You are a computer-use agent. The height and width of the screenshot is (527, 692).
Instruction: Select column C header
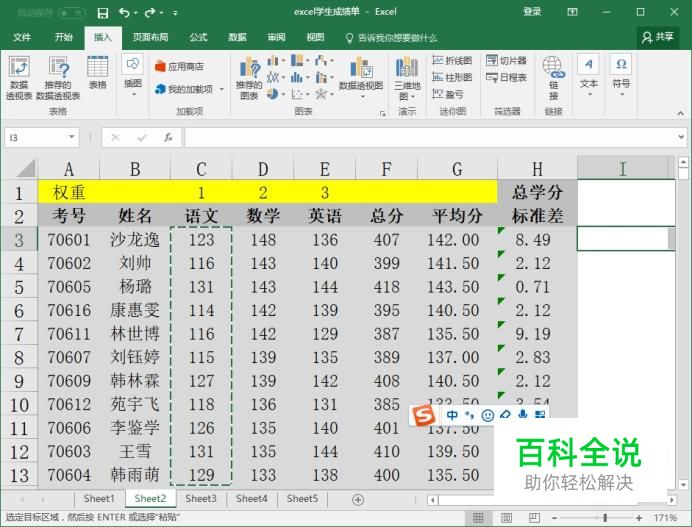(x=201, y=169)
